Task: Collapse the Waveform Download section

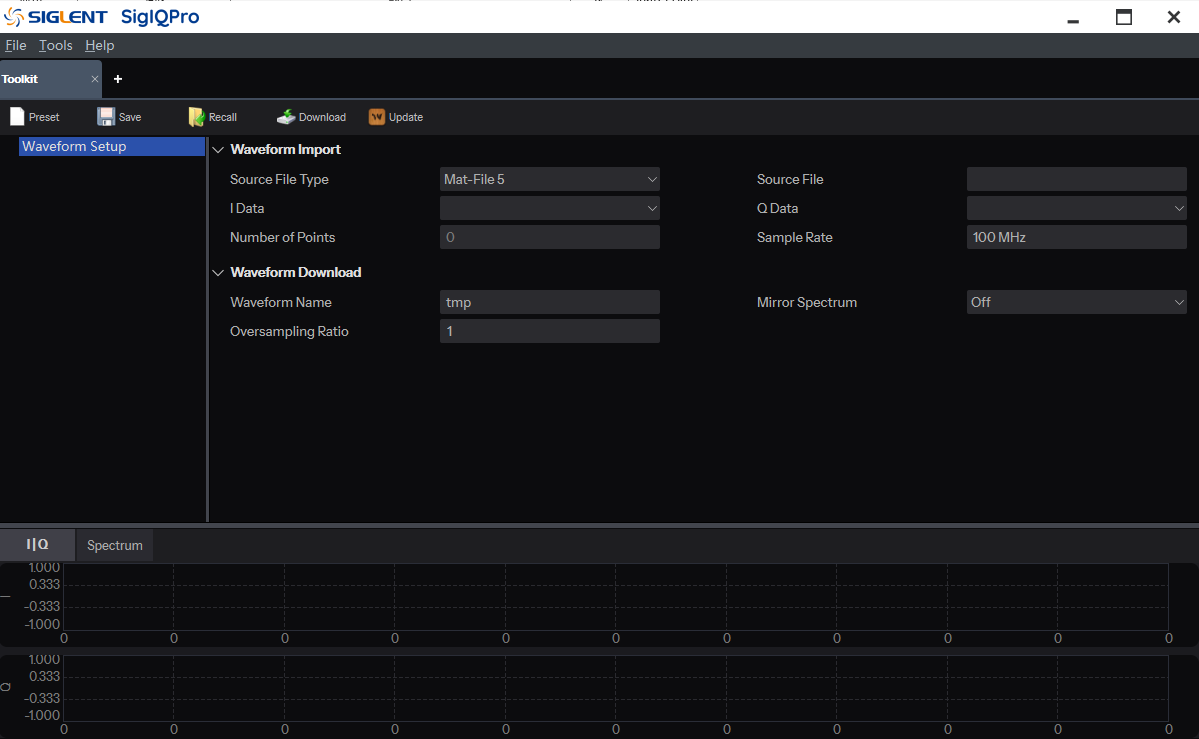Action: point(218,272)
